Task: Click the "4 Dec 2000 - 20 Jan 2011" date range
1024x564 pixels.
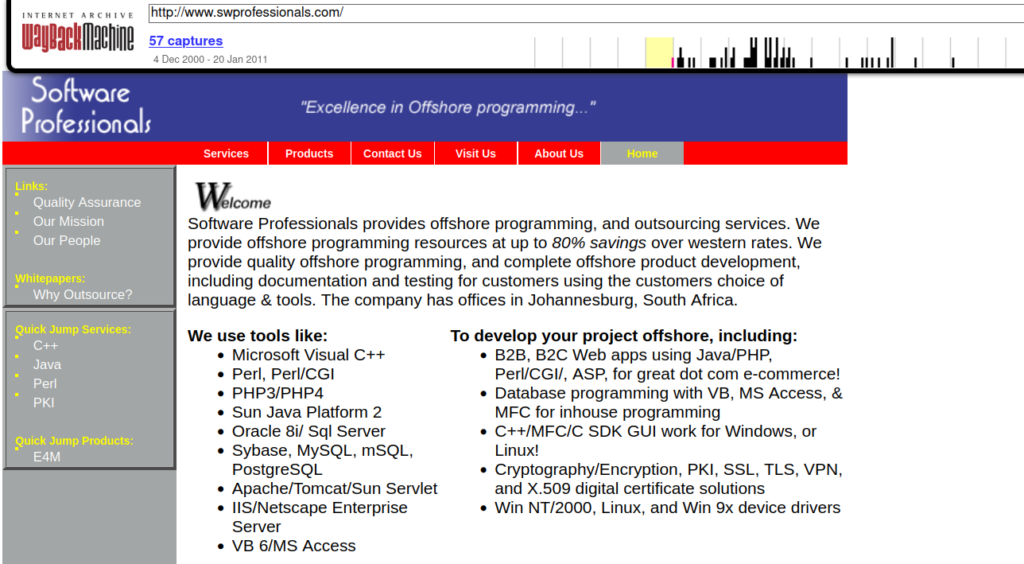Action: pos(210,59)
